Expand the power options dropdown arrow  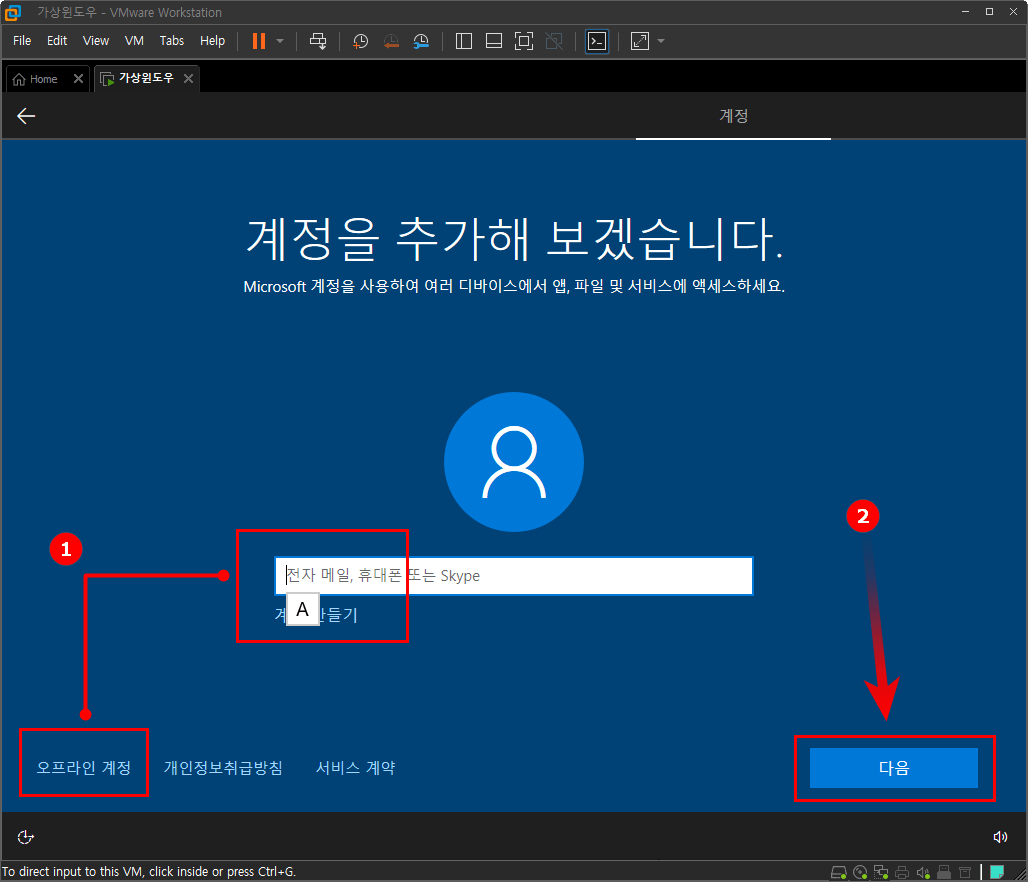(280, 41)
